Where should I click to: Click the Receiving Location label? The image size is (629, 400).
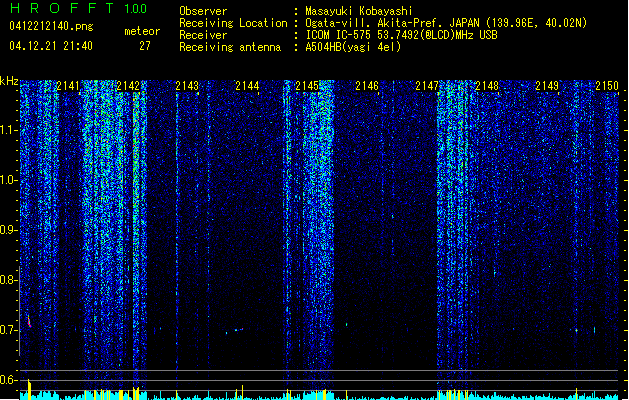point(233,23)
